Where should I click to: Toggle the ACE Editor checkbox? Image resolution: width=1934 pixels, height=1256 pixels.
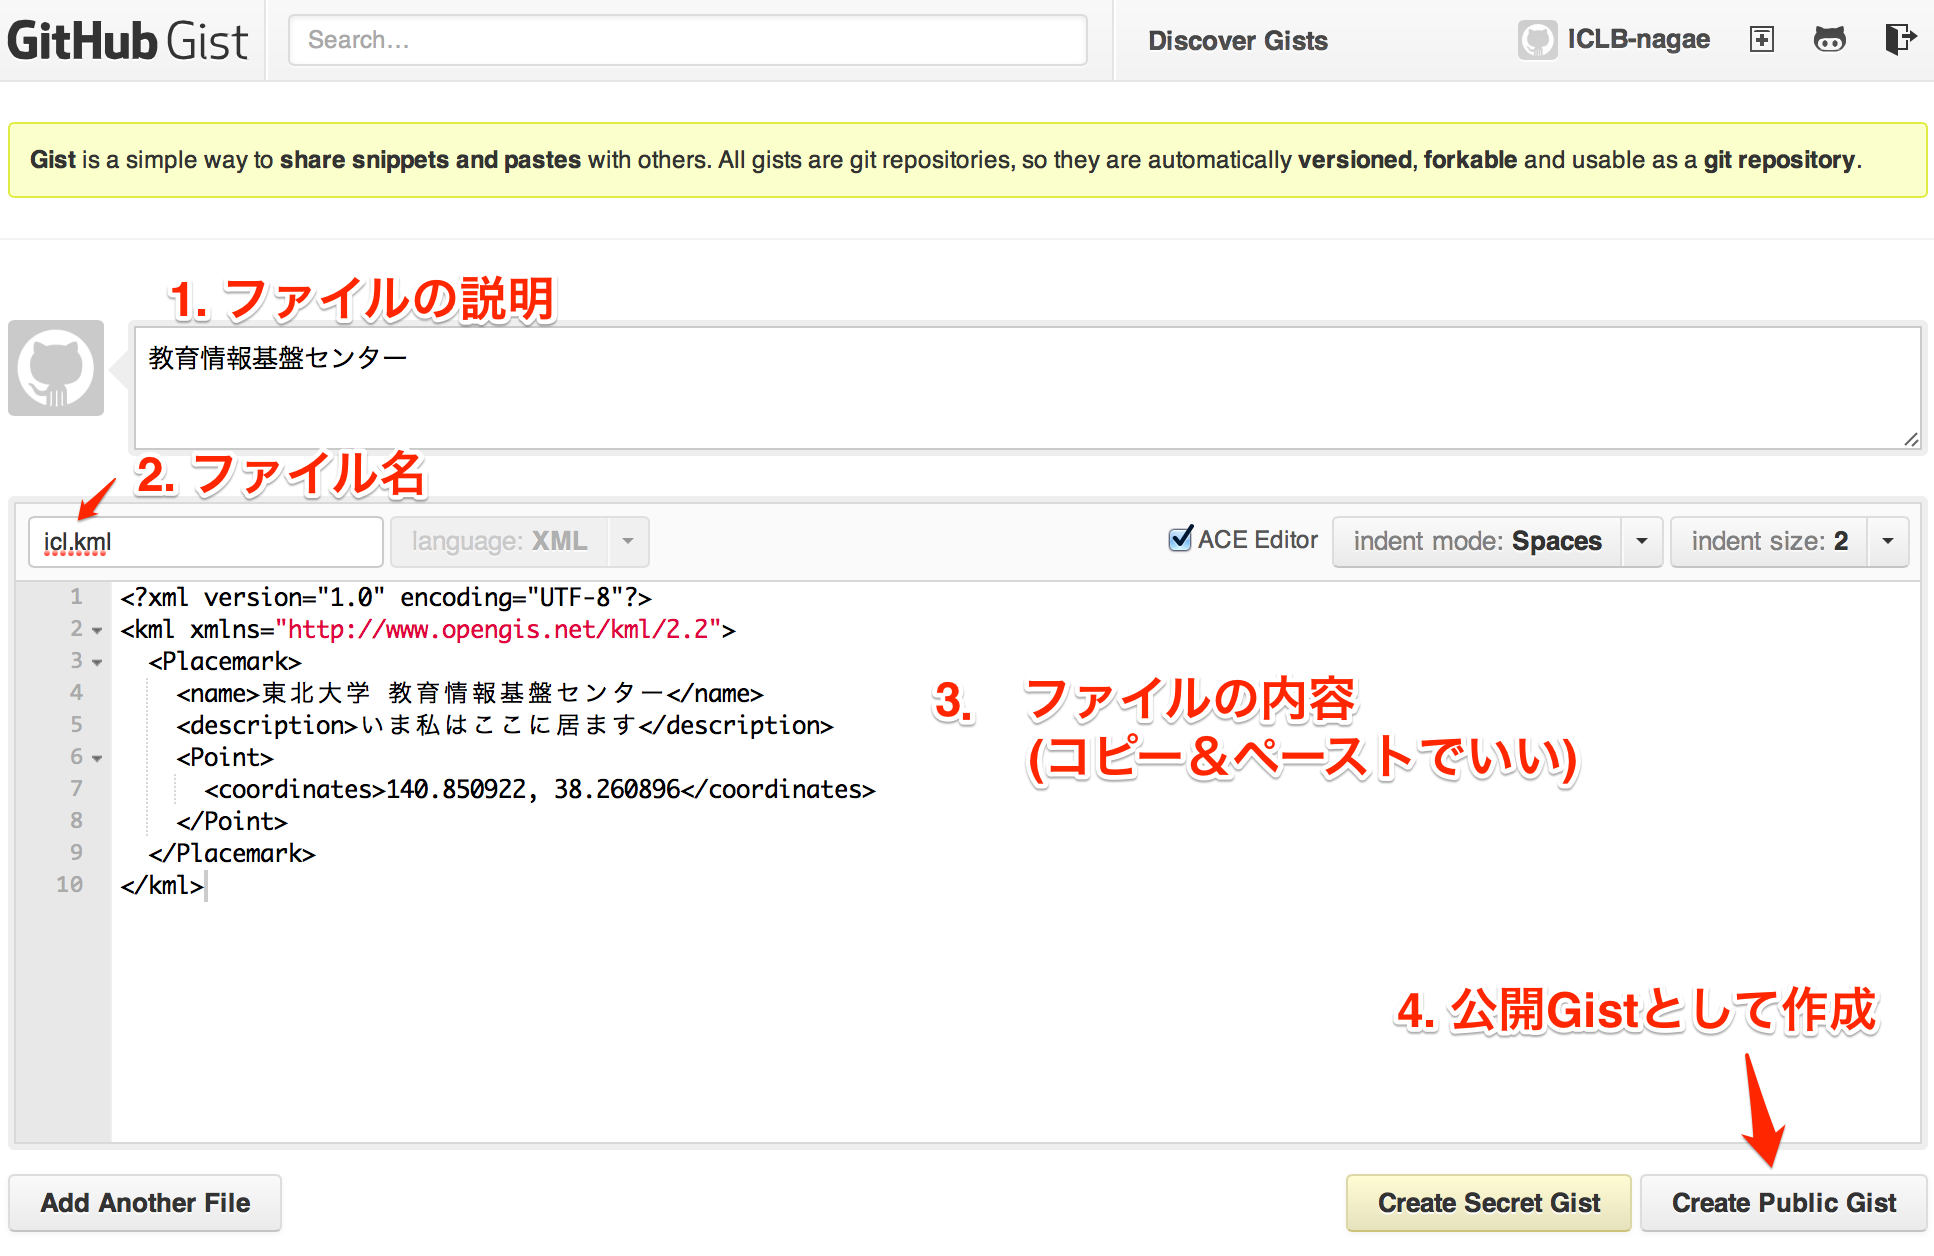point(1181,539)
